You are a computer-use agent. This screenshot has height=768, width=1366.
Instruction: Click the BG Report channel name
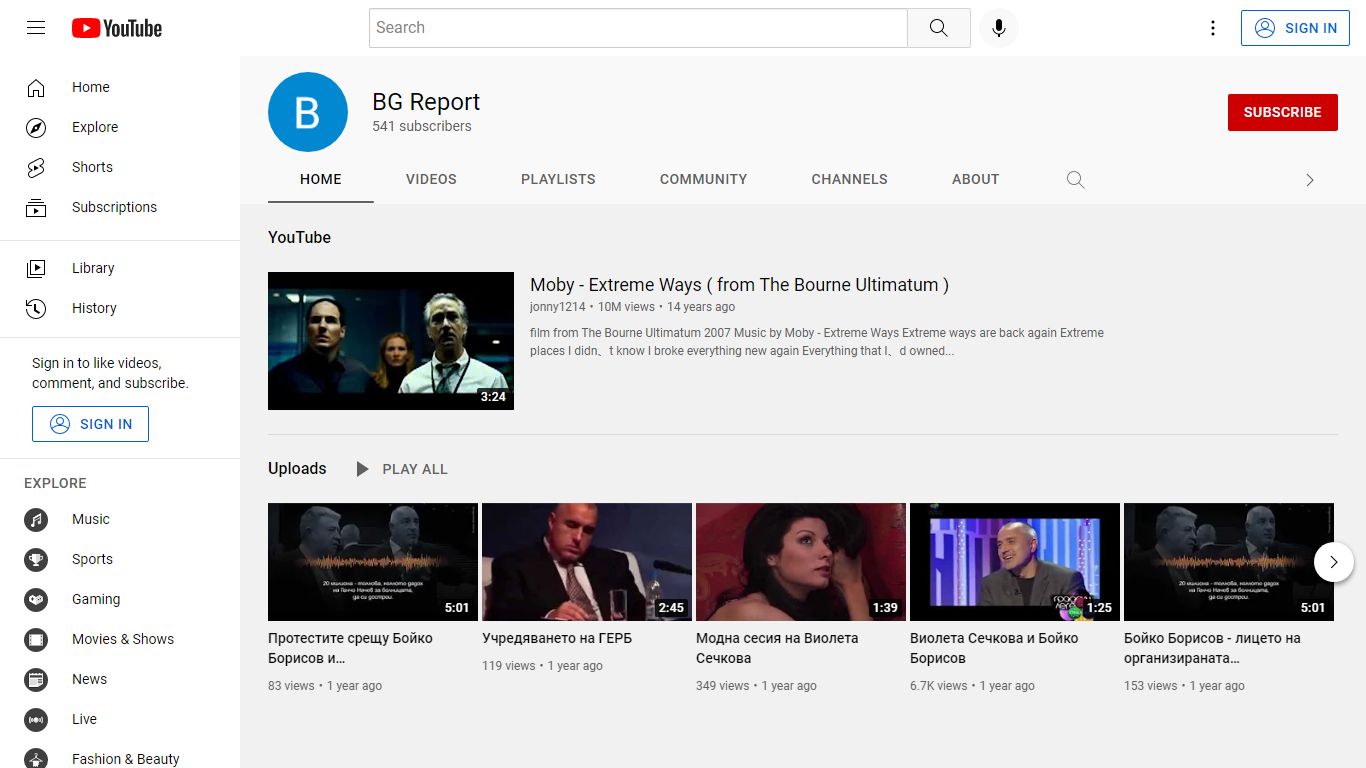(x=426, y=102)
